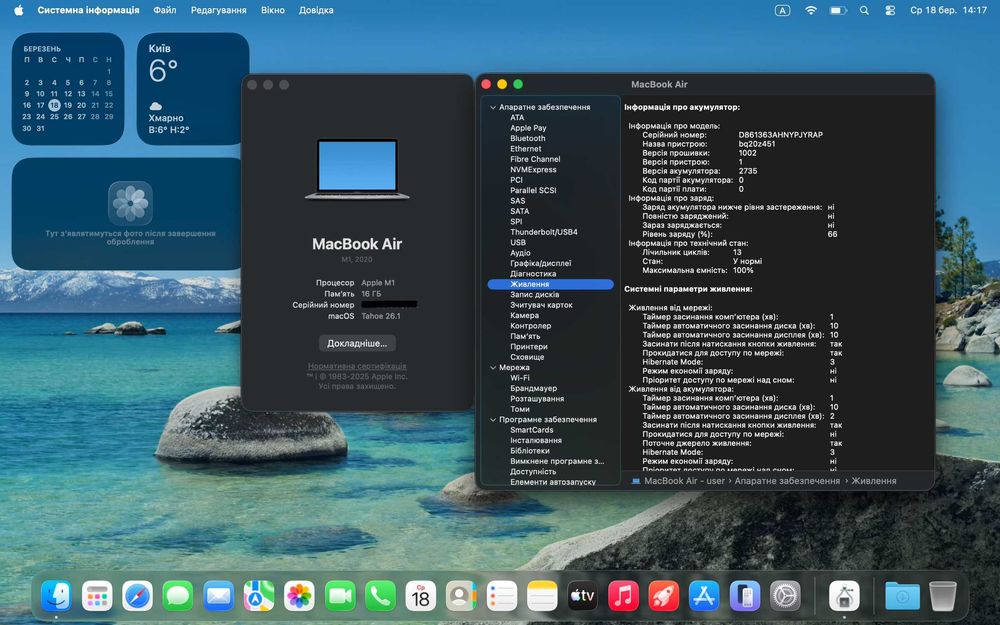Click the device name value bq20z451
The width and height of the screenshot is (1000, 625).
(x=757, y=144)
